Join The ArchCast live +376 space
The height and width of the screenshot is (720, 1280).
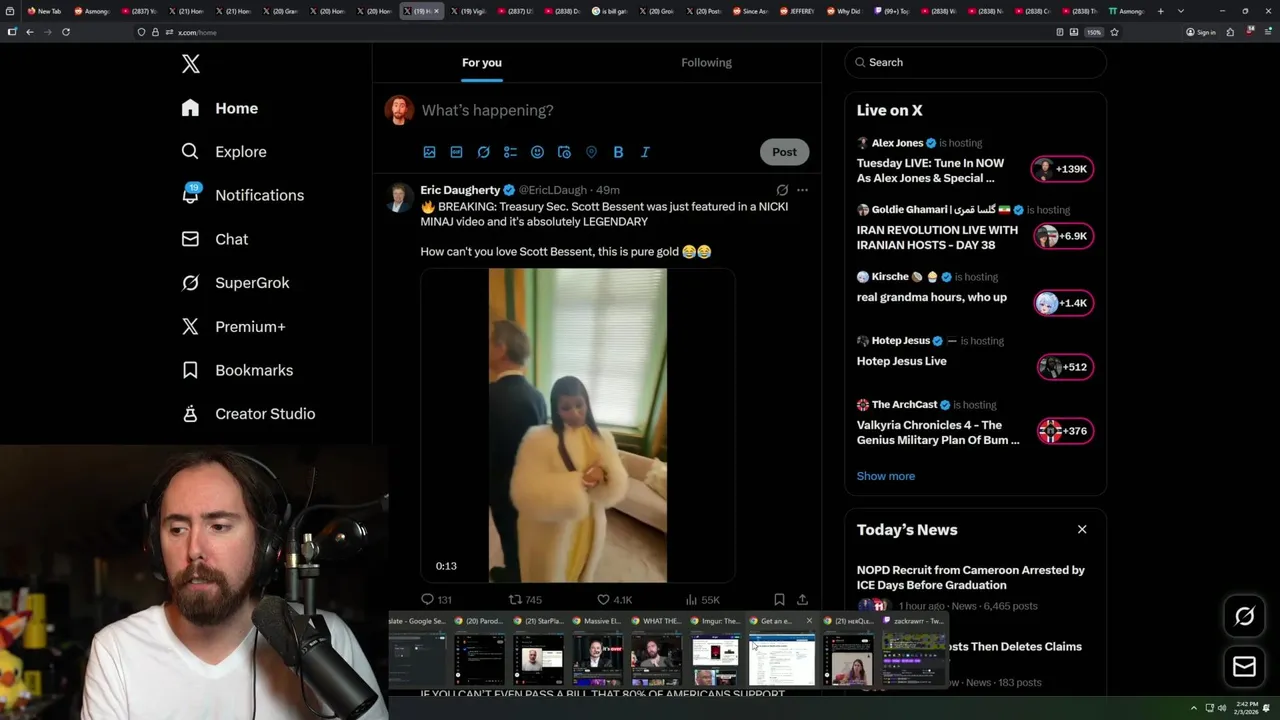pyautogui.click(x=1065, y=431)
